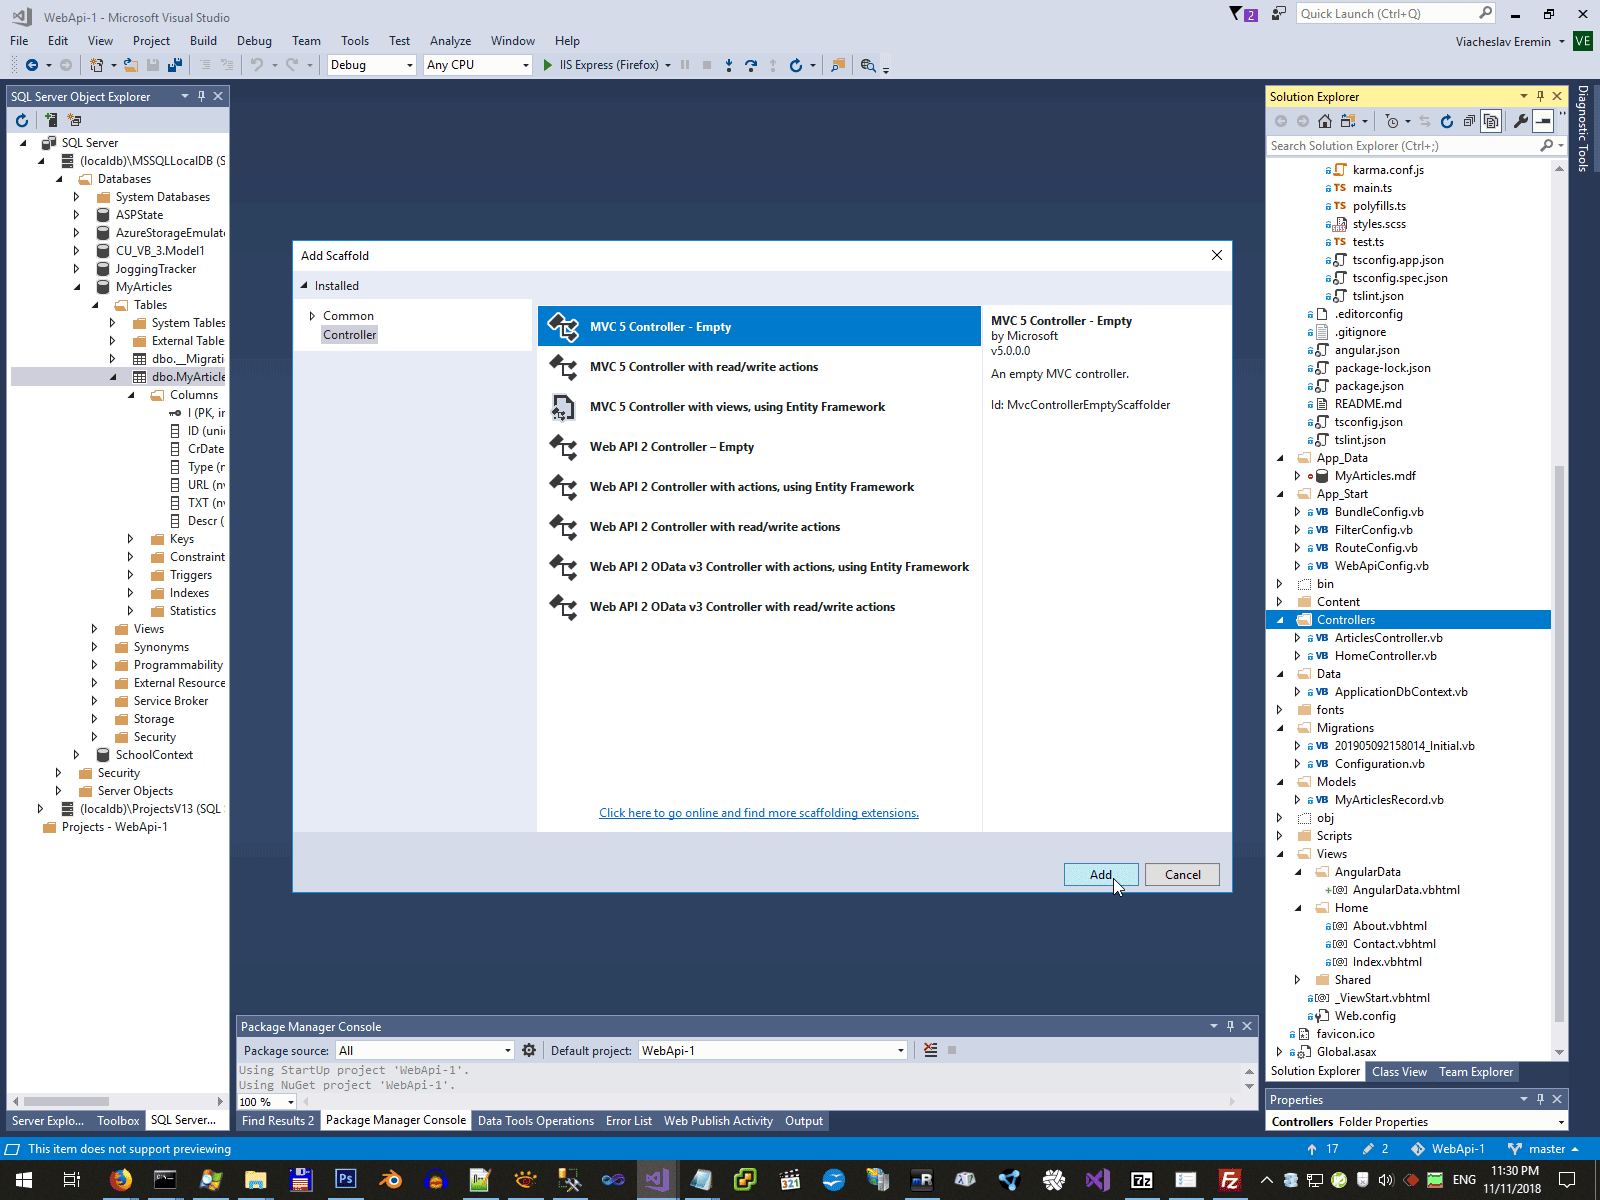Click the WebApi-1 repository status bar button
This screenshot has width=1600, height=1200.
1448,1149
